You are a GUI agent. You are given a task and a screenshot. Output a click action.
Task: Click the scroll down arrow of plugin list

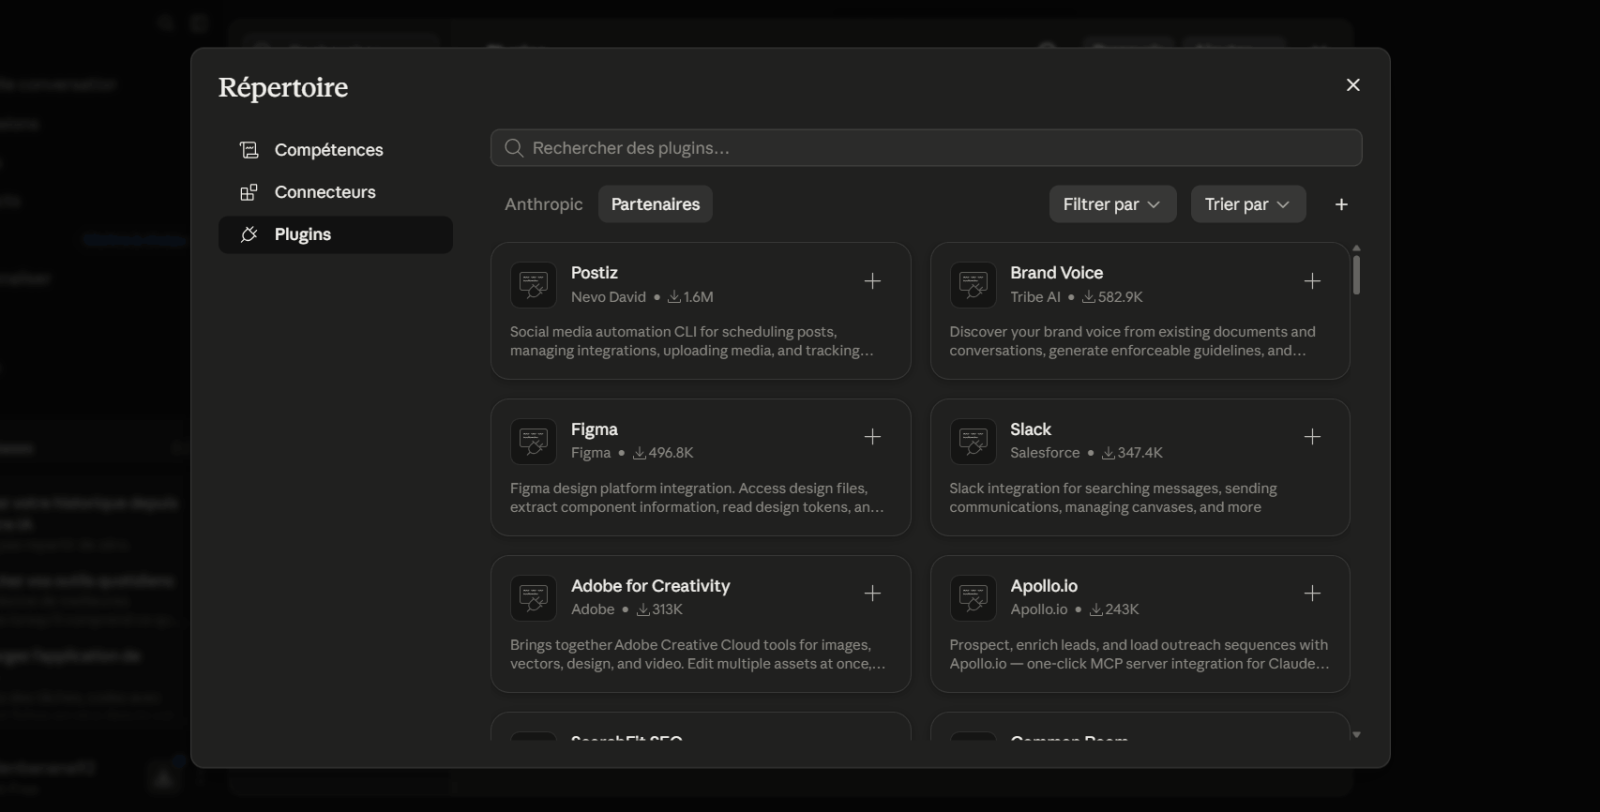tap(1356, 734)
